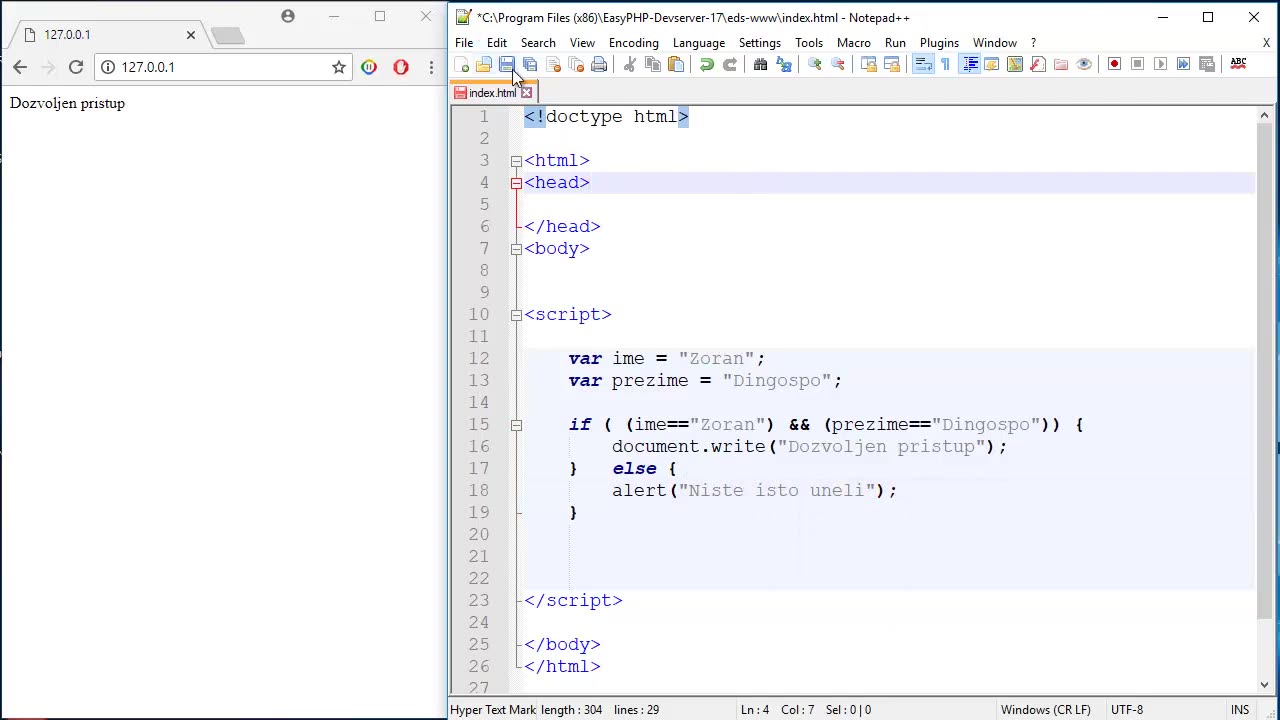Run macro multiple times icon
The width and height of the screenshot is (1280, 720).
coord(1183,64)
